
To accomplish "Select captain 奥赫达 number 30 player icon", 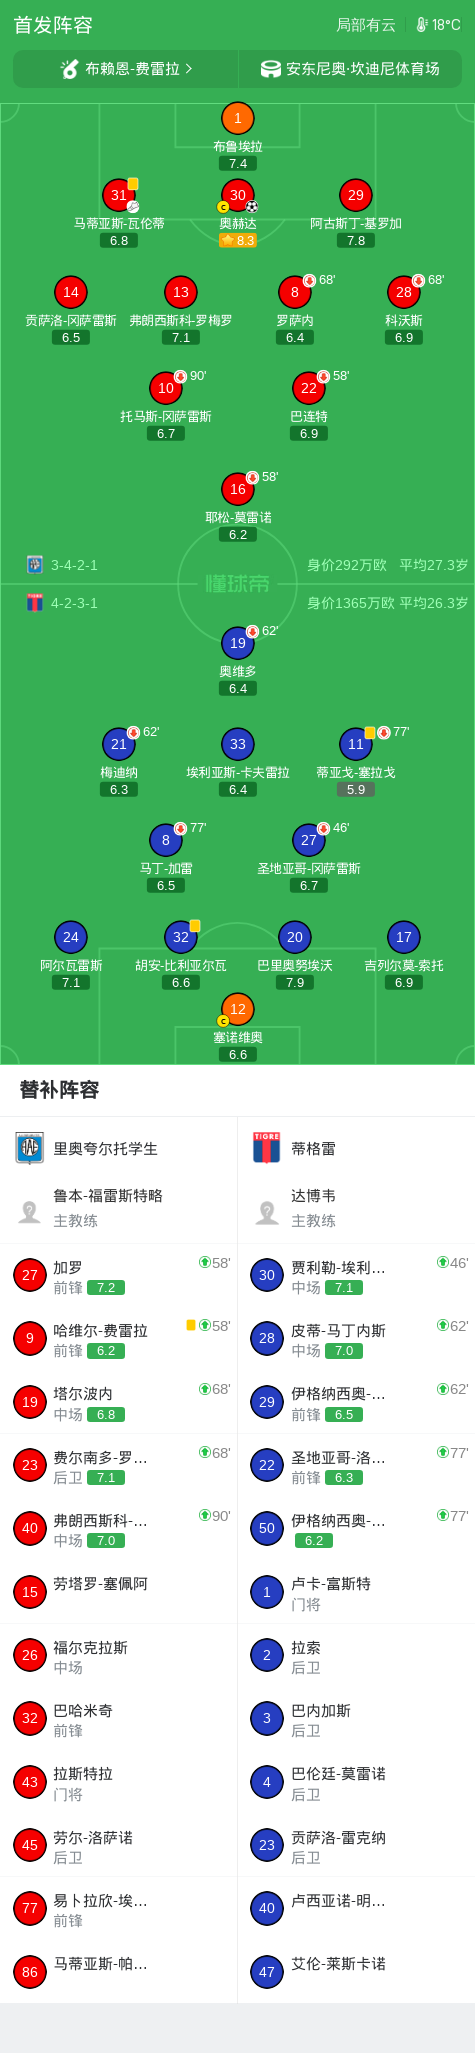I will point(237,195).
